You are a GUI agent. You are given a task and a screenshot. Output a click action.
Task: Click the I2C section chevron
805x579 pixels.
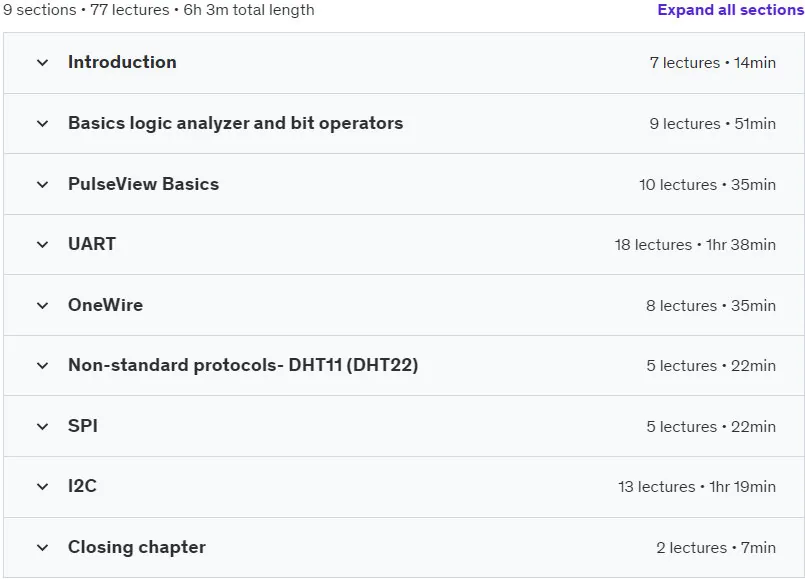click(x=43, y=487)
